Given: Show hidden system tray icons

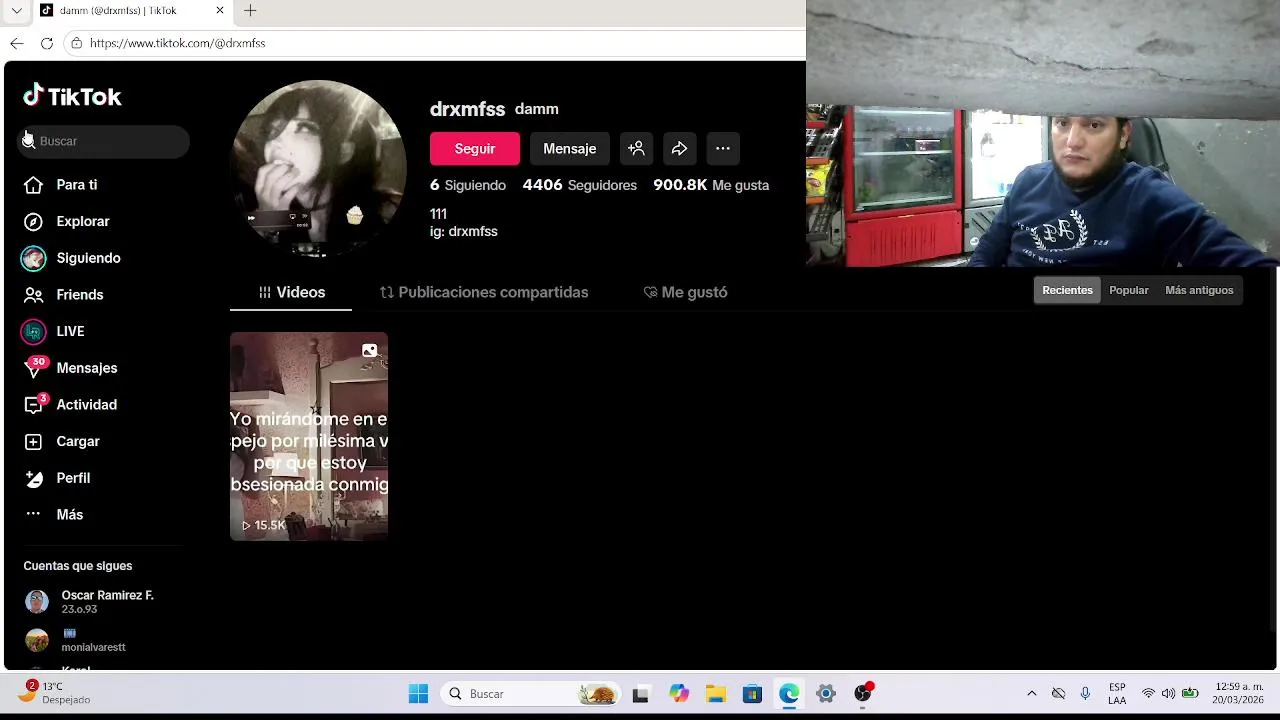Looking at the screenshot, I should [1032, 694].
